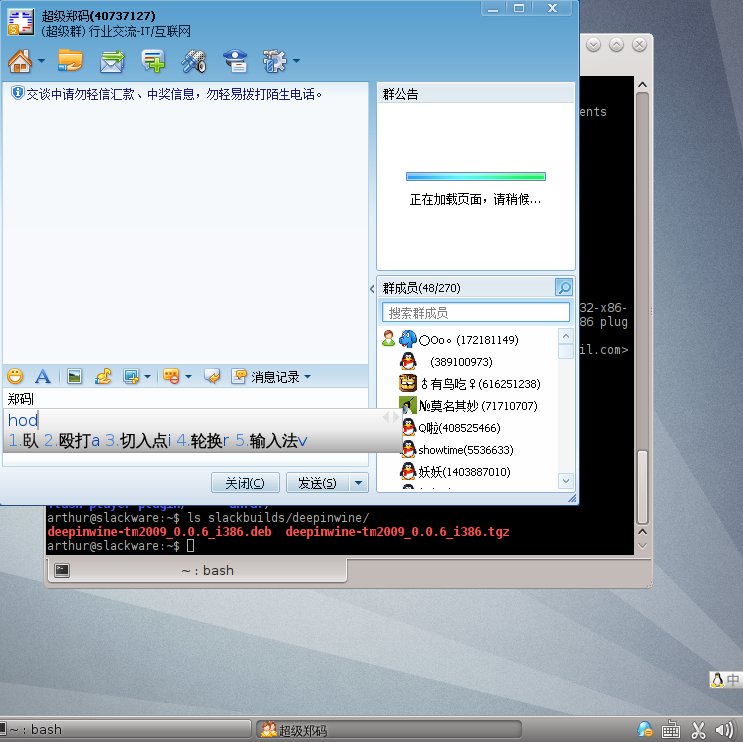Image resolution: width=743 pixels, height=742 pixels.
Task: Collapse the side panel arrow
Action: [x=372, y=289]
